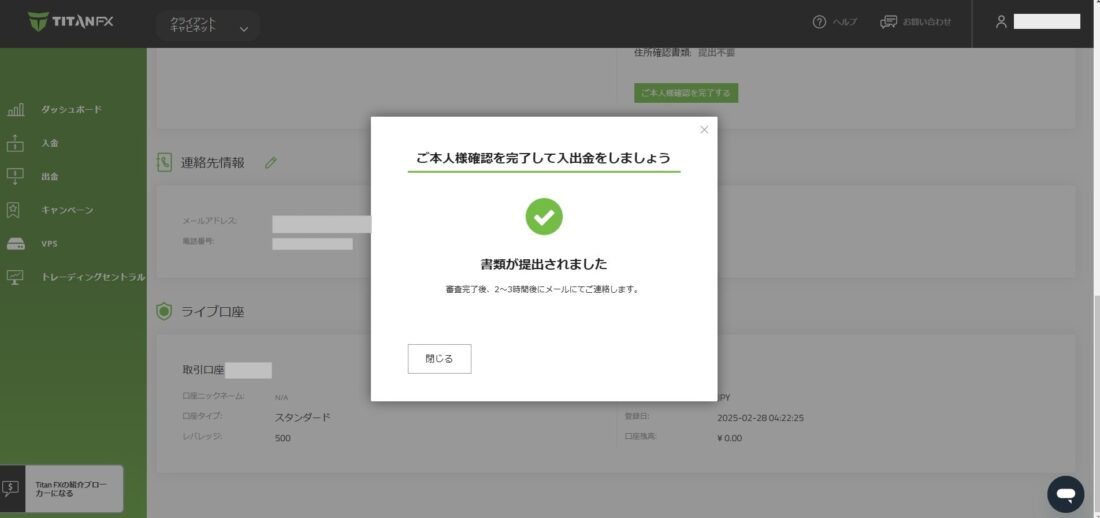This screenshot has width=1100, height=518.
Task: Select the ダッシュボード menu label
Action: (71, 110)
